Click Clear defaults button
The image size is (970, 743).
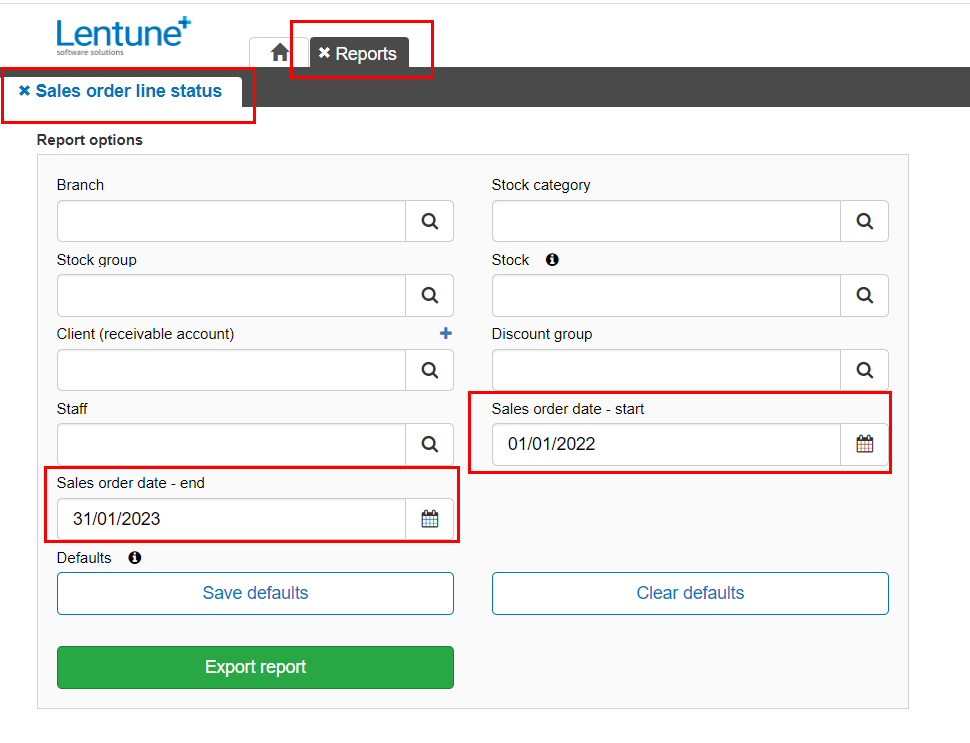(690, 593)
